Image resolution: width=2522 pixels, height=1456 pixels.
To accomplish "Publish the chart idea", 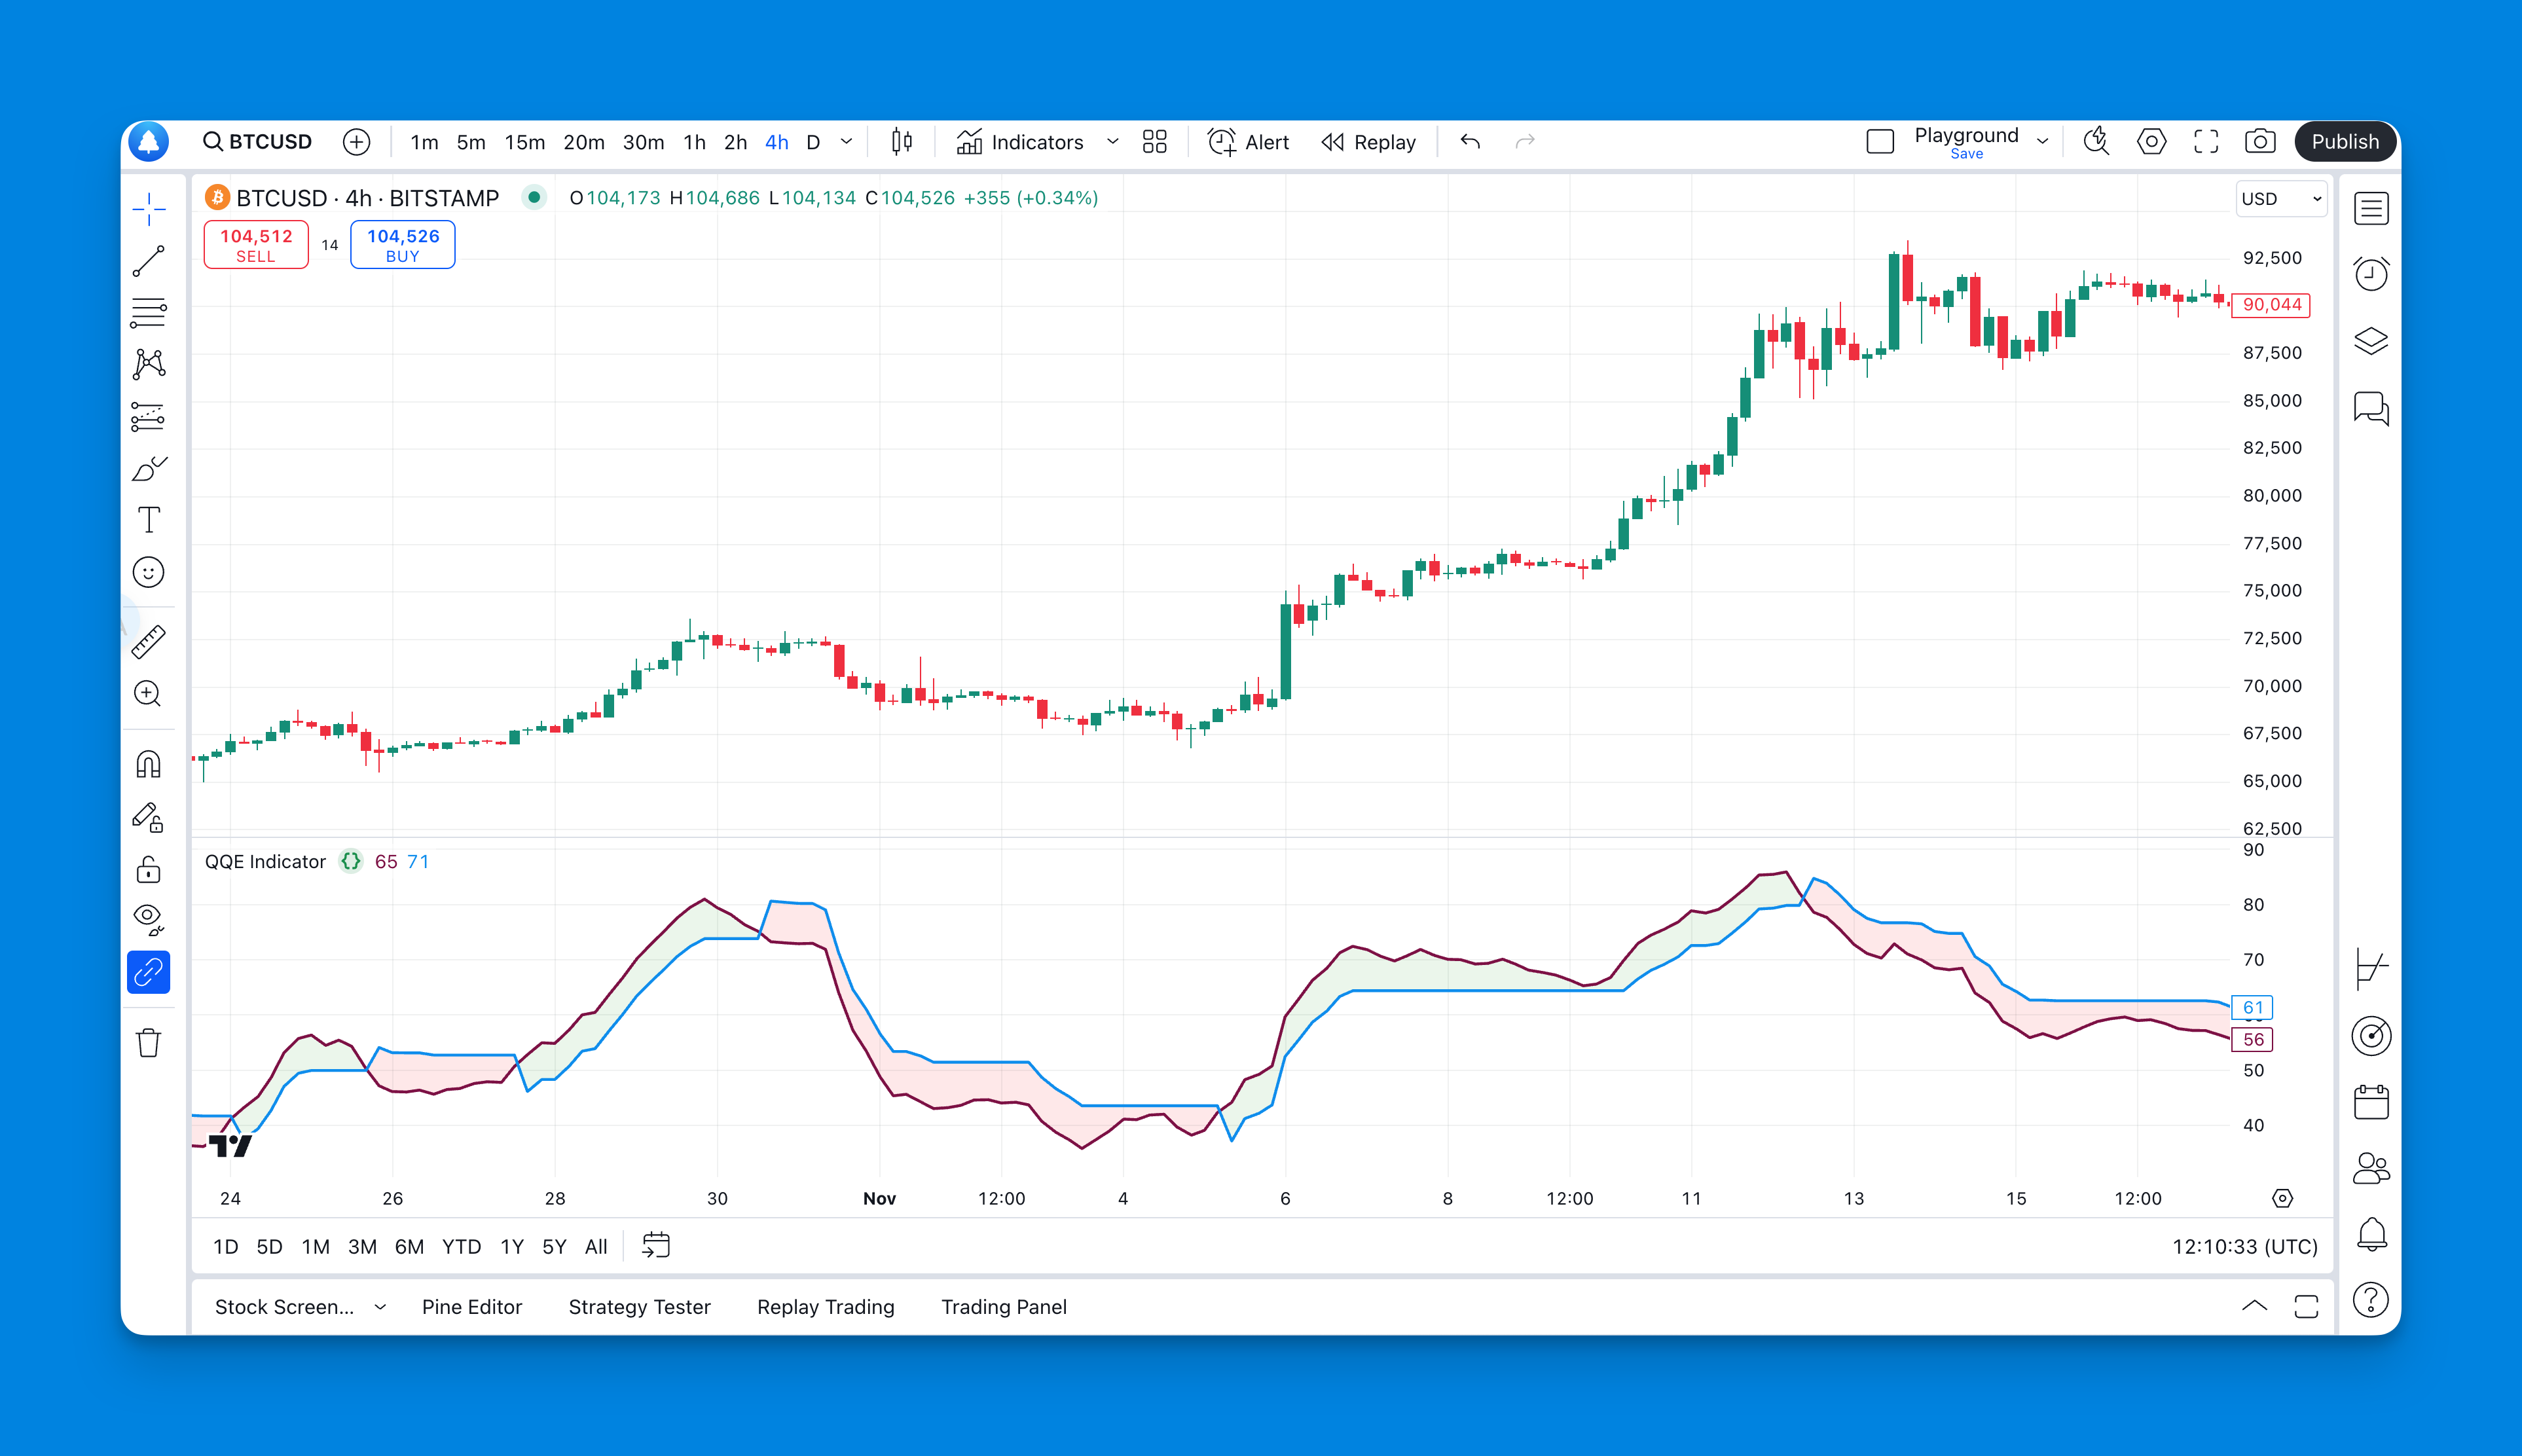I will point(2344,142).
